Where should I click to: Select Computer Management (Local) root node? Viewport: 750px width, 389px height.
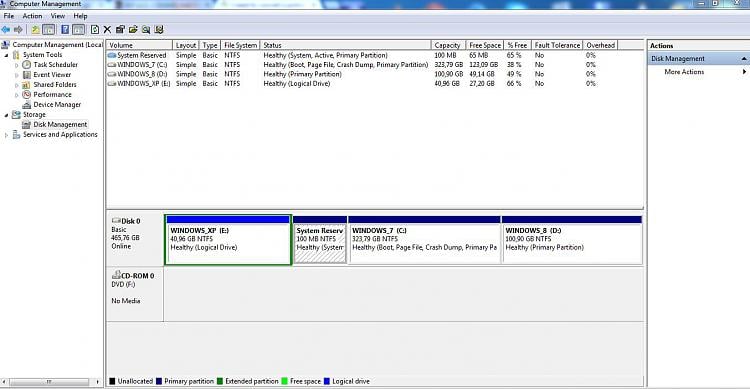57,44
